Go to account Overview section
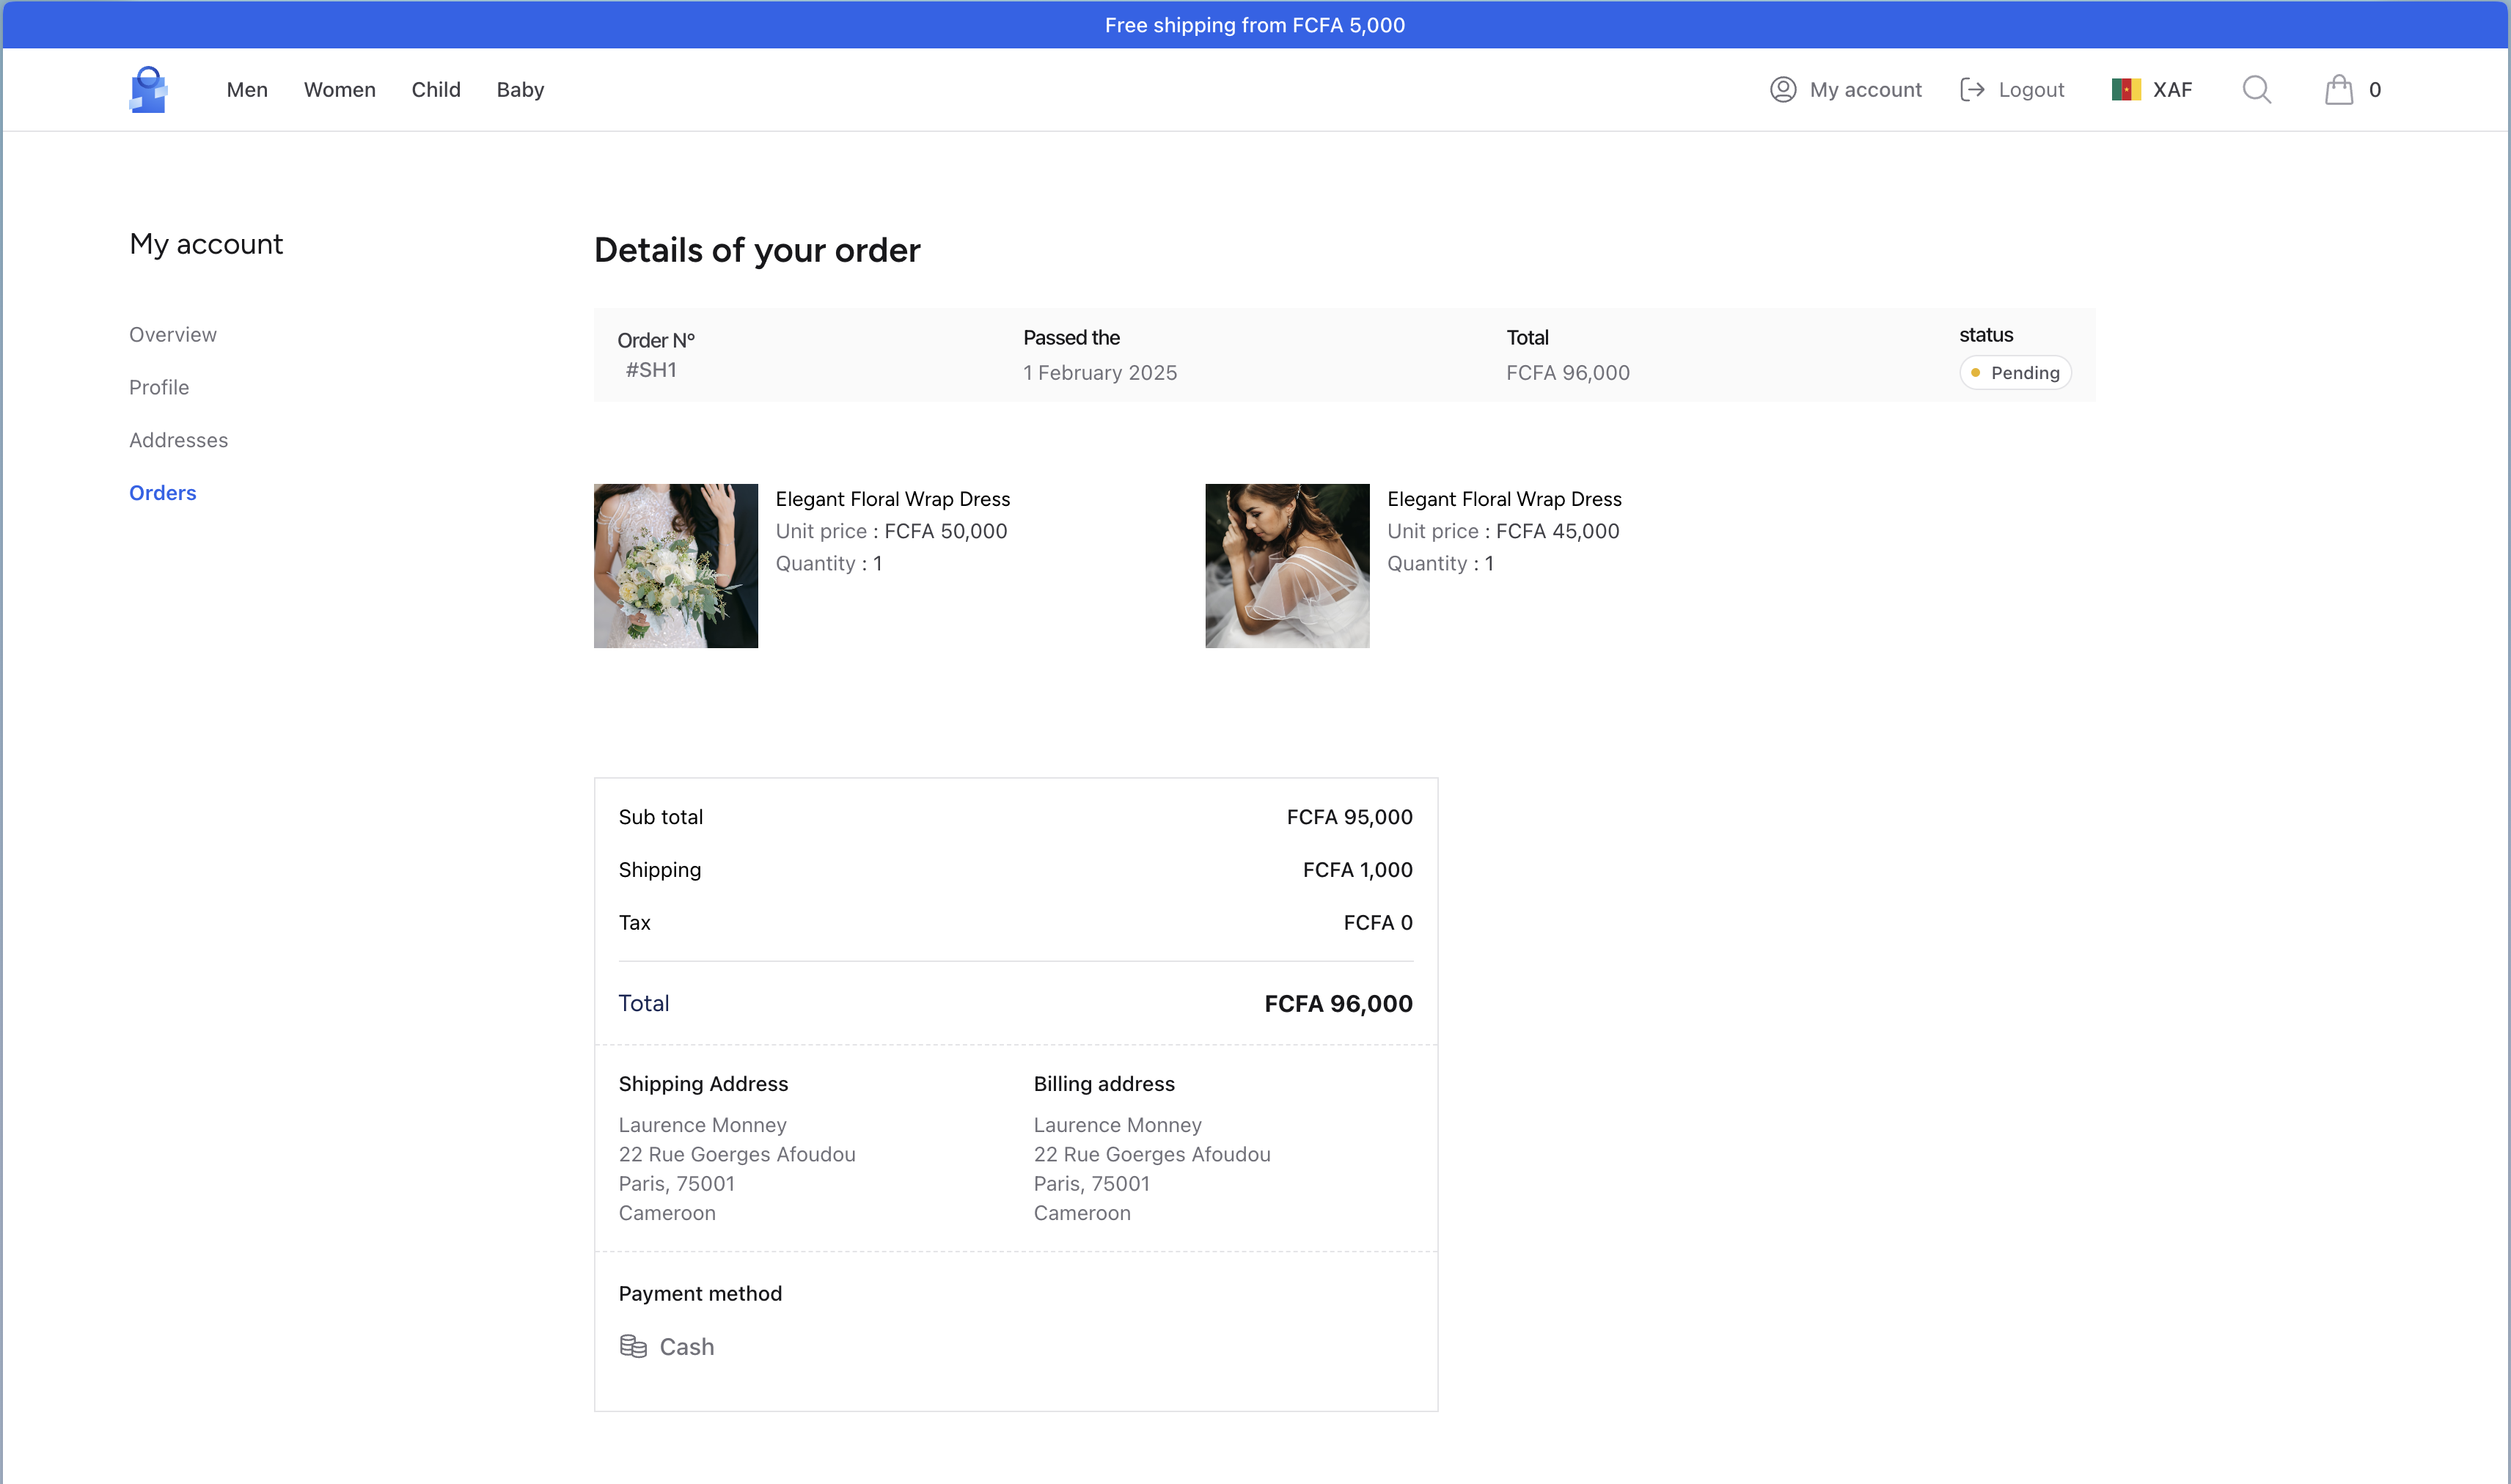 tap(173, 335)
